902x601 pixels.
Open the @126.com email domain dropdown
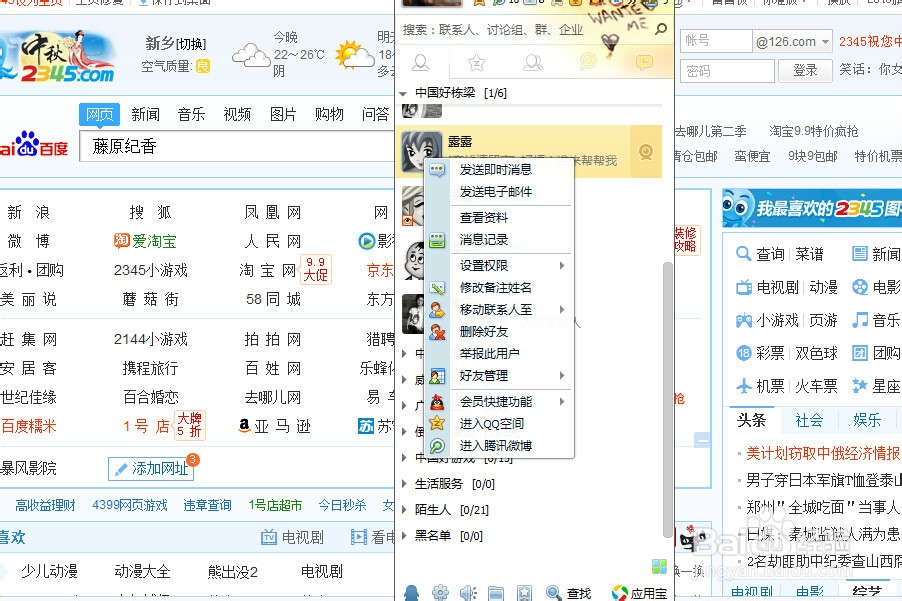pyautogui.click(x=825, y=41)
